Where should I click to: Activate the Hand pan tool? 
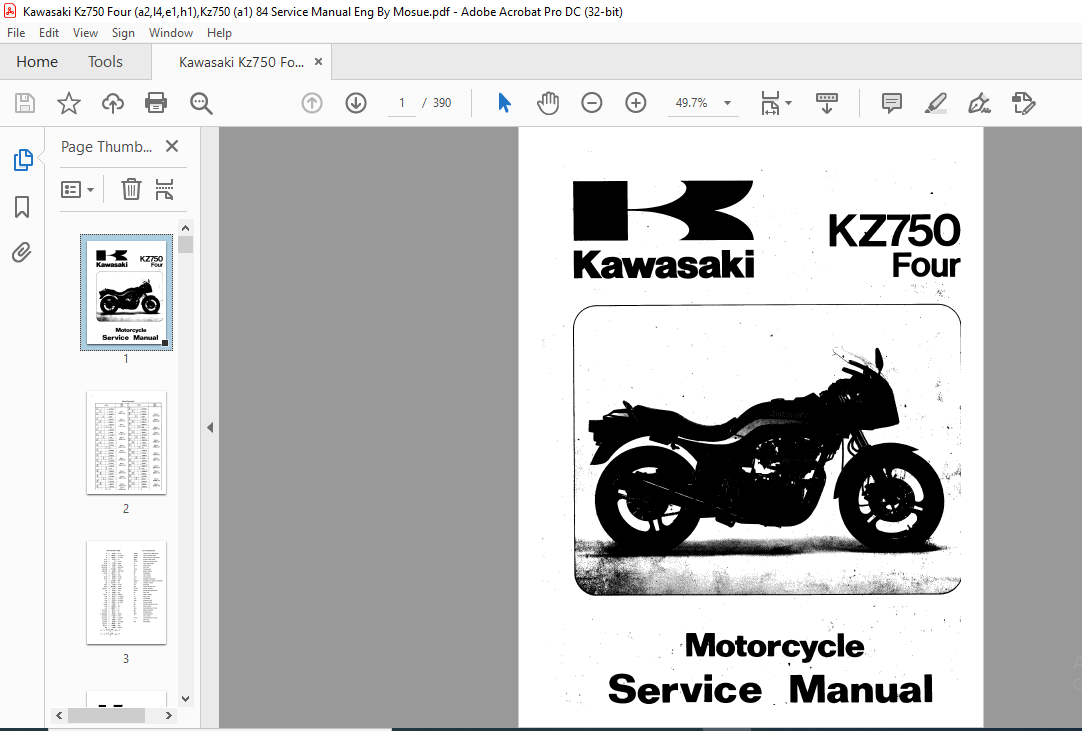[548, 104]
